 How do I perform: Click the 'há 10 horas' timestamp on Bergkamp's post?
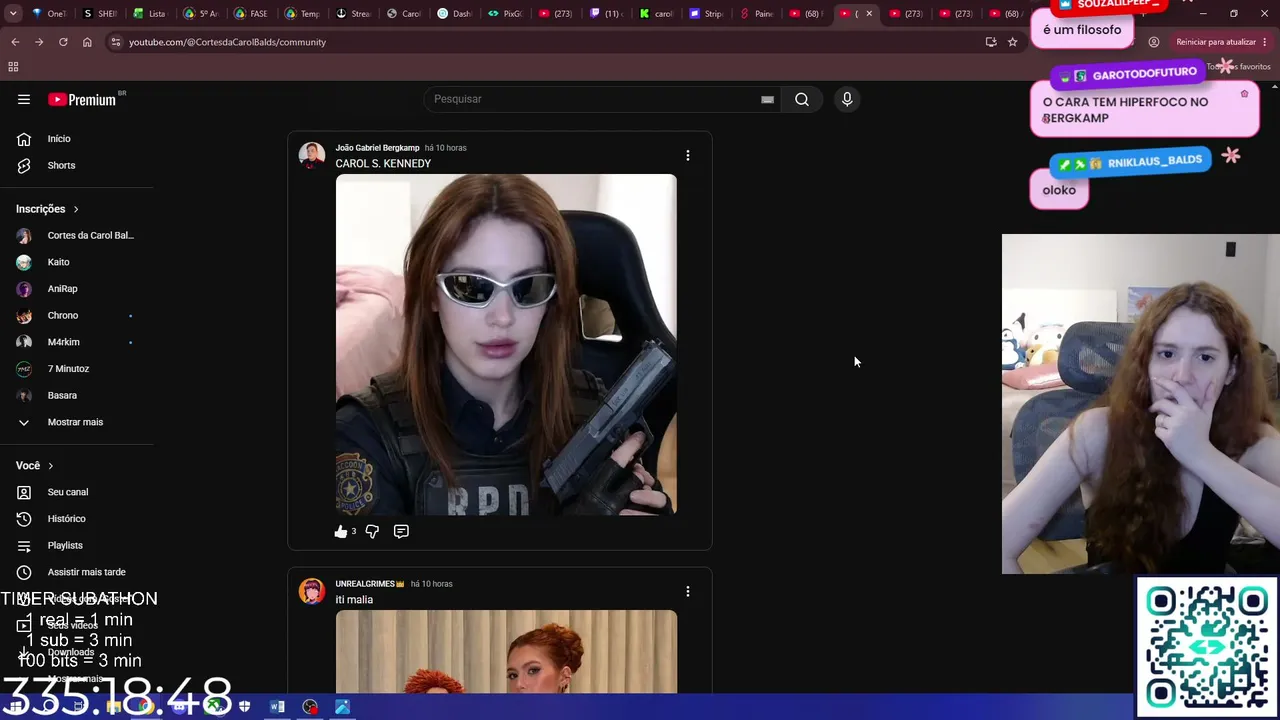coord(445,148)
